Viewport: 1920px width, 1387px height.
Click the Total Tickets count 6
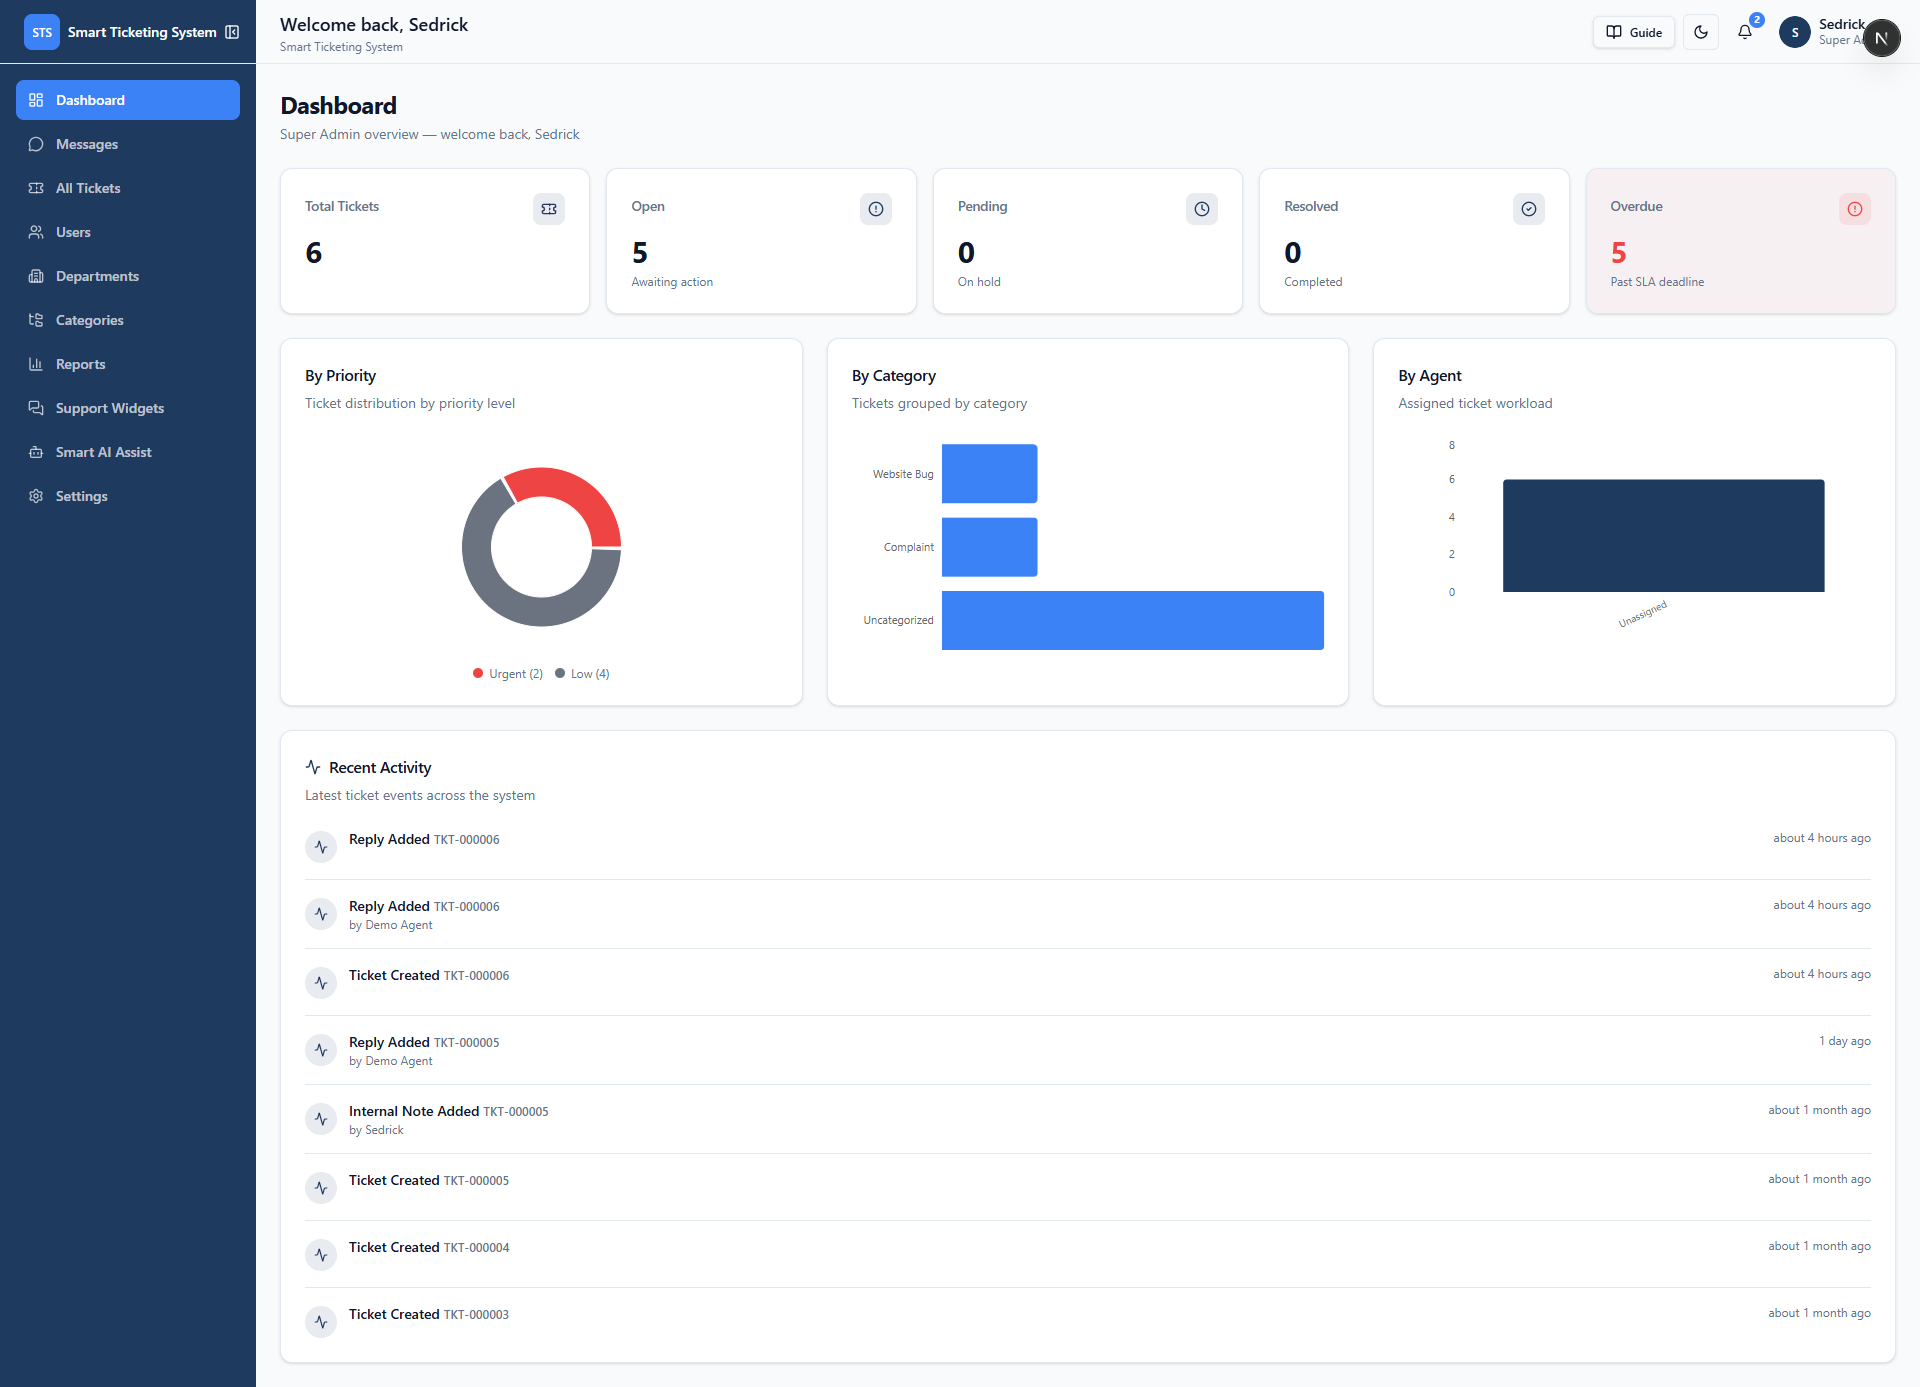click(314, 253)
